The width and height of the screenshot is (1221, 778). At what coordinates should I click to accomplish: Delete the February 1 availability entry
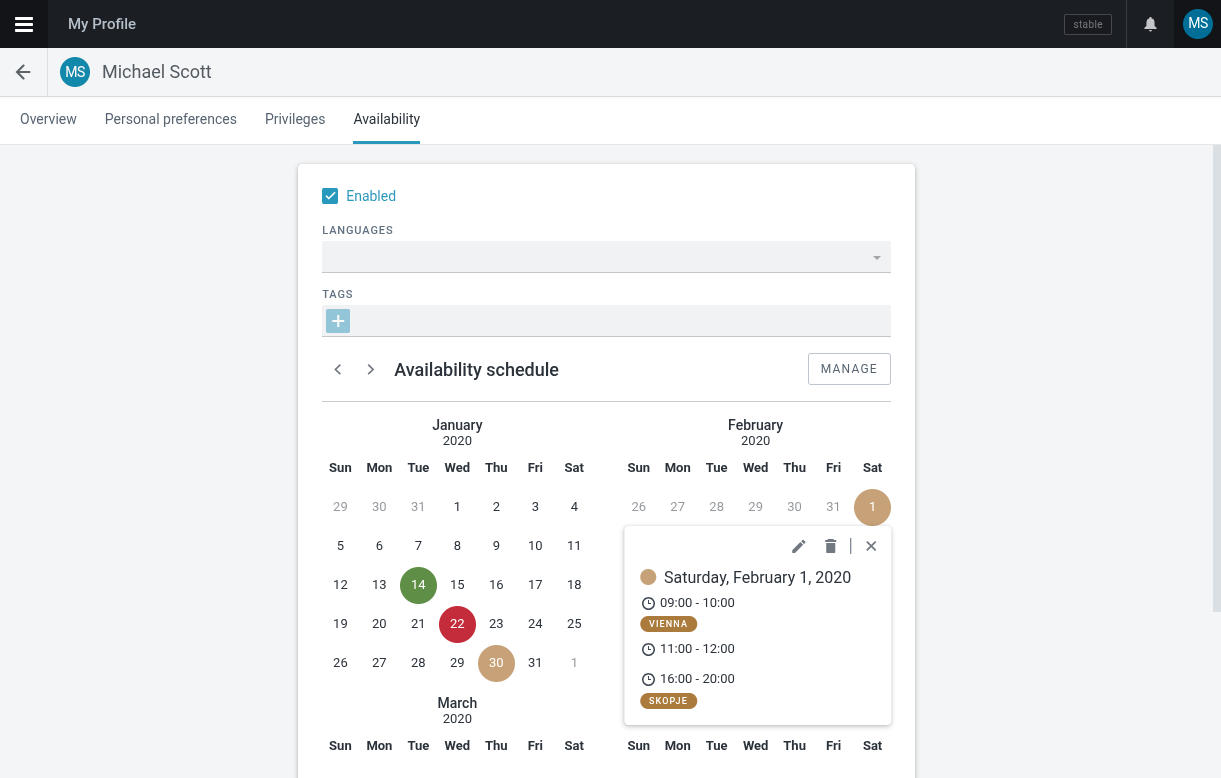click(830, 546)
